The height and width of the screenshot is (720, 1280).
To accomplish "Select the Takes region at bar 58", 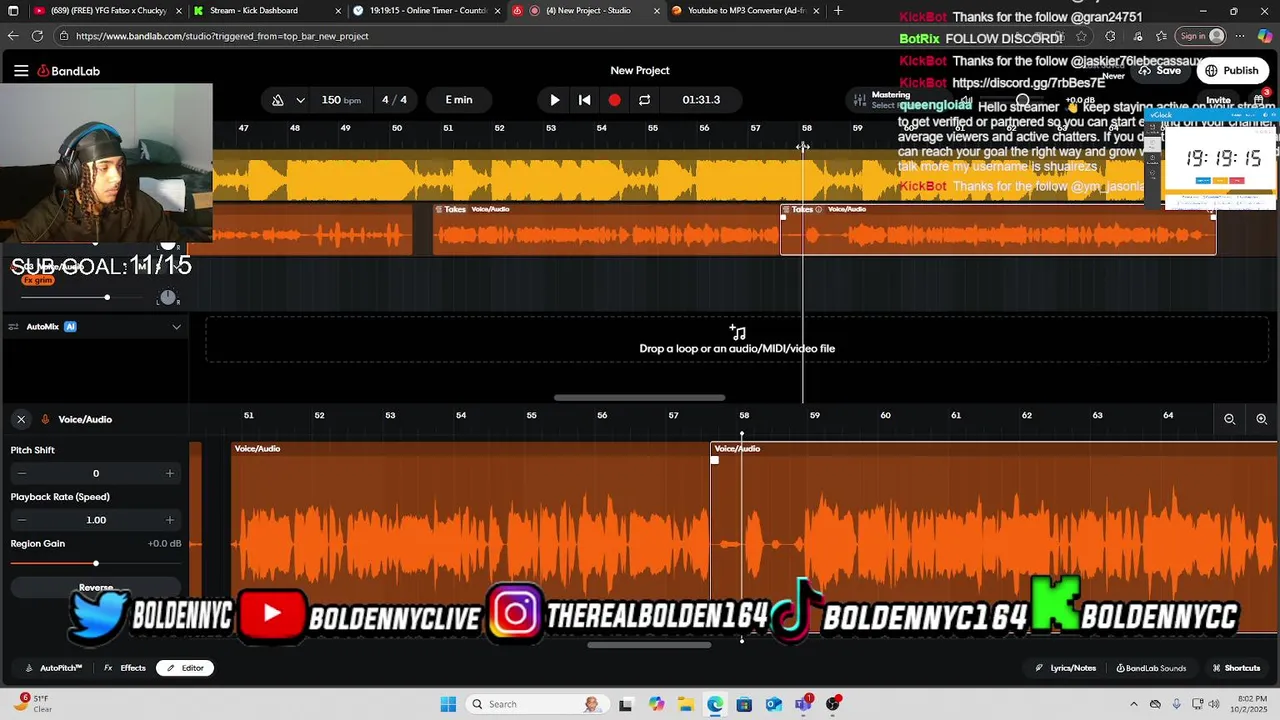I will (x=998, y=231).
